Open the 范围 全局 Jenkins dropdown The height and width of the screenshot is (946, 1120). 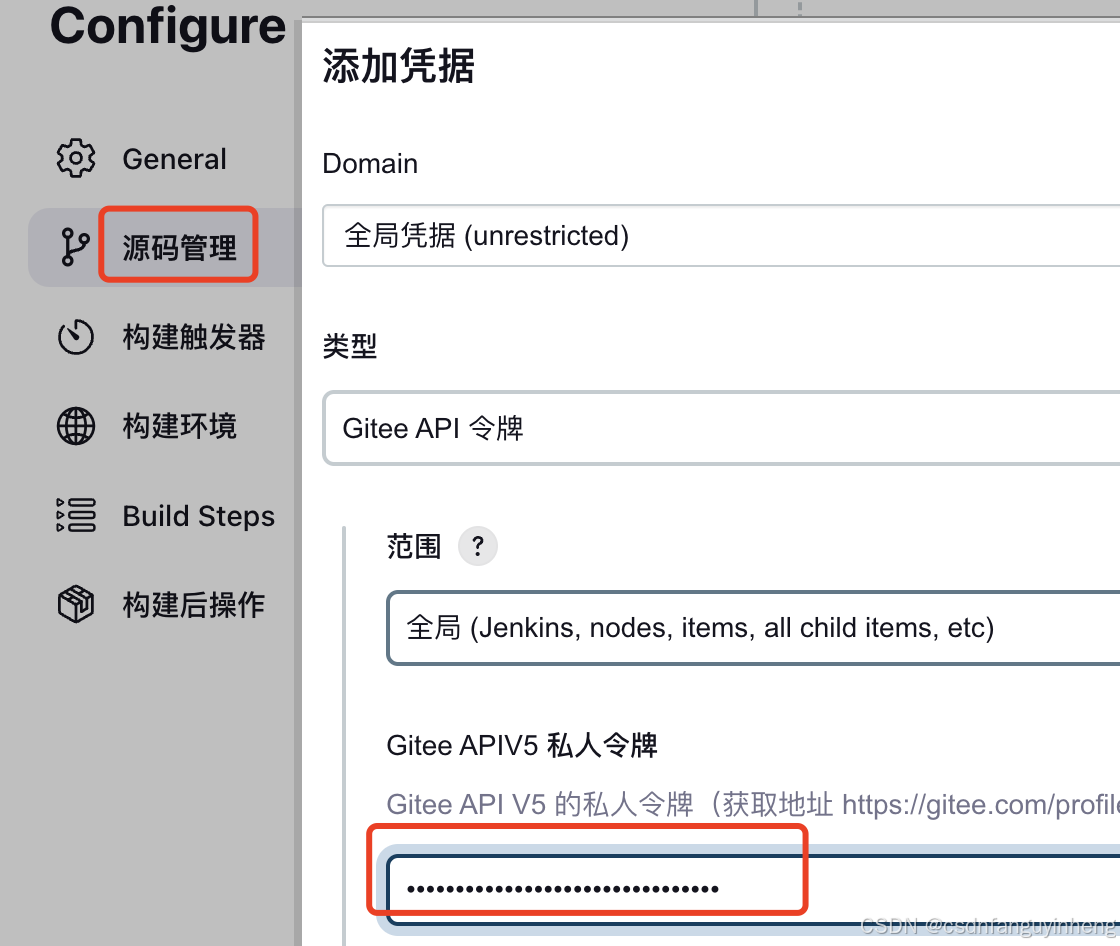754,628
